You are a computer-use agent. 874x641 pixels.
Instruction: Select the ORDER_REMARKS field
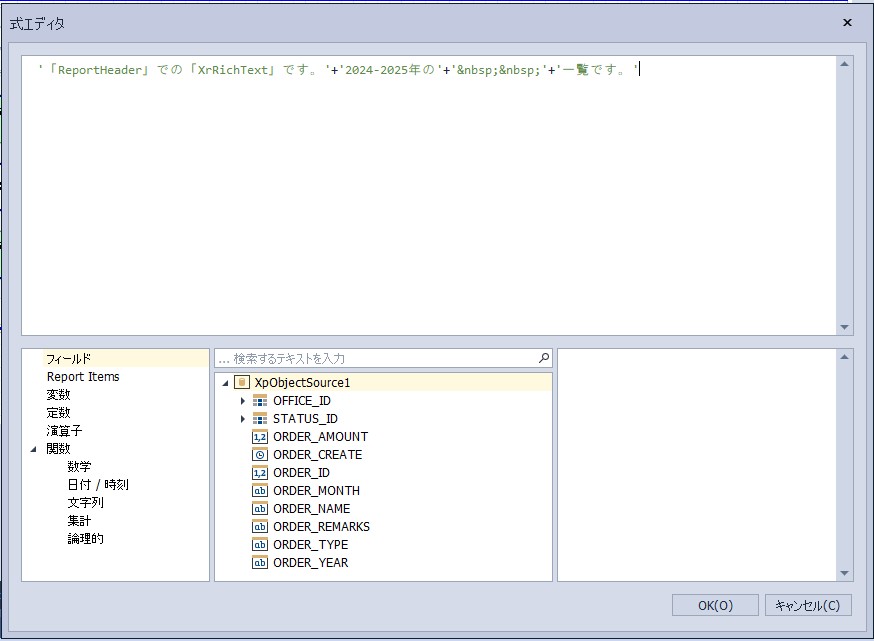[321, 527]
